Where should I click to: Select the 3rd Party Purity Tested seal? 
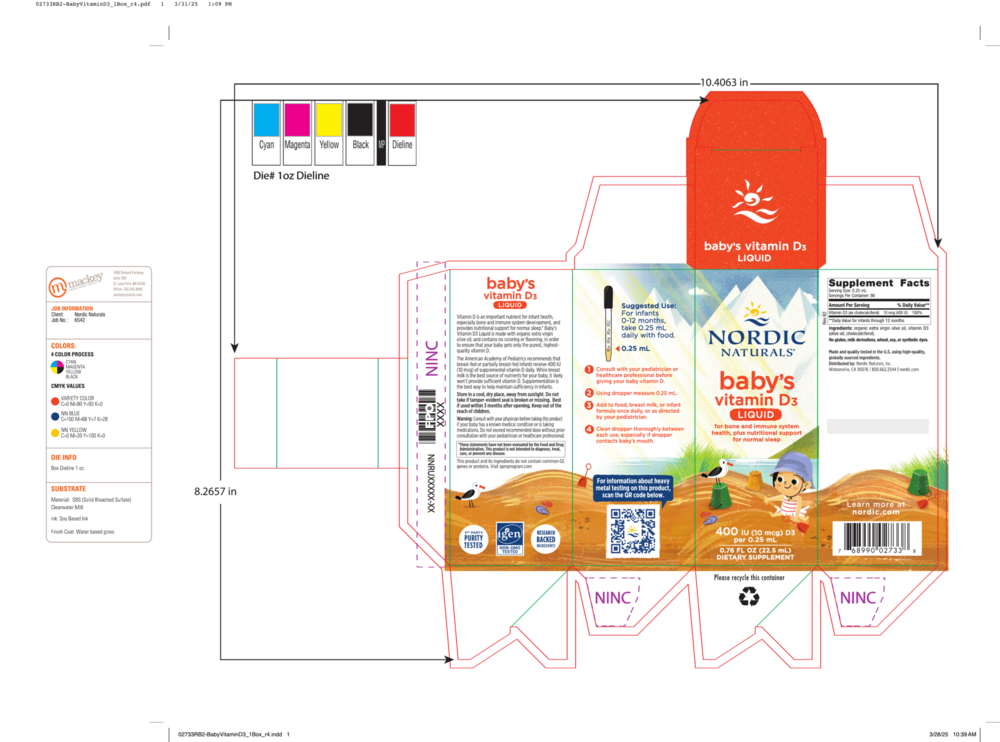(473, 538)
